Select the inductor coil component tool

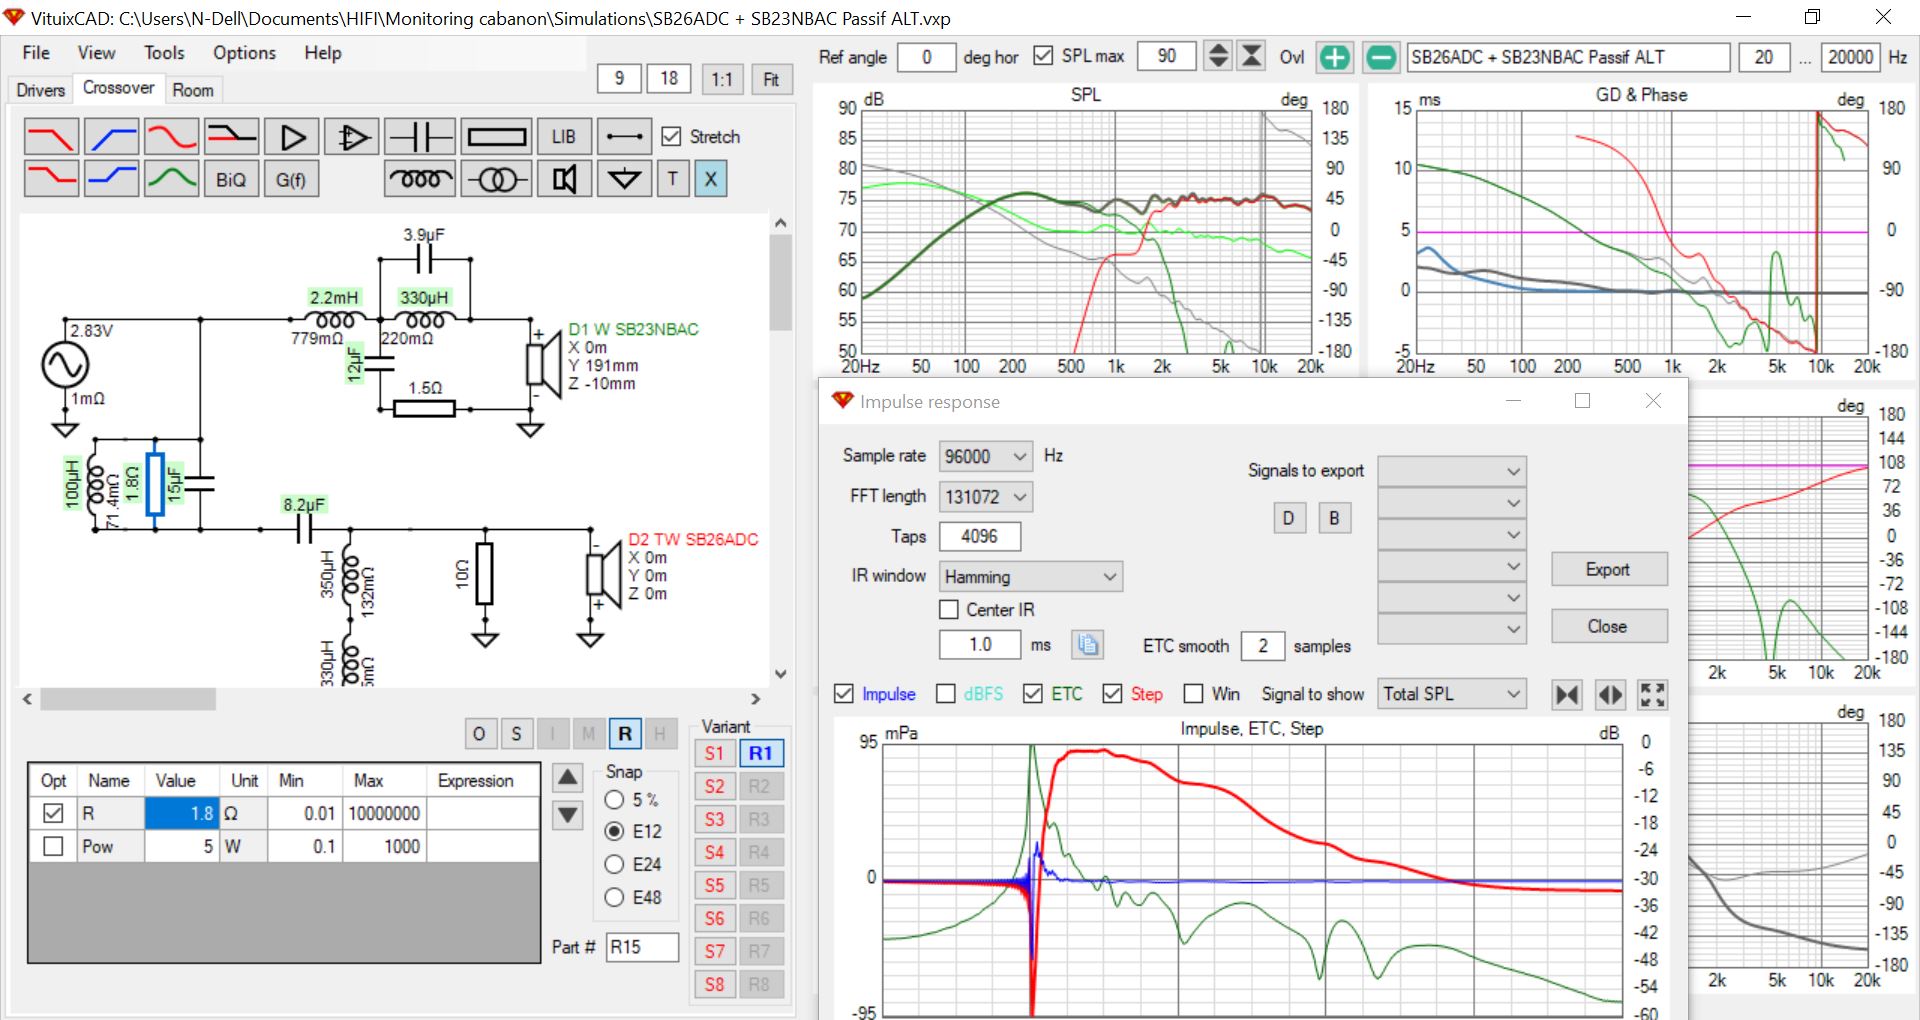tap(420, 180)
